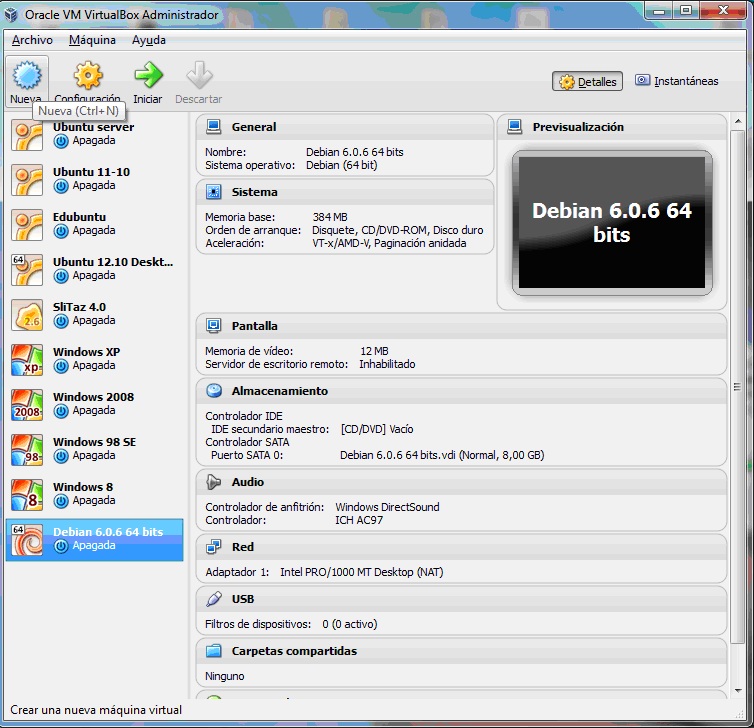Click the Windows 8 machine icon

[x=26, y=495]
